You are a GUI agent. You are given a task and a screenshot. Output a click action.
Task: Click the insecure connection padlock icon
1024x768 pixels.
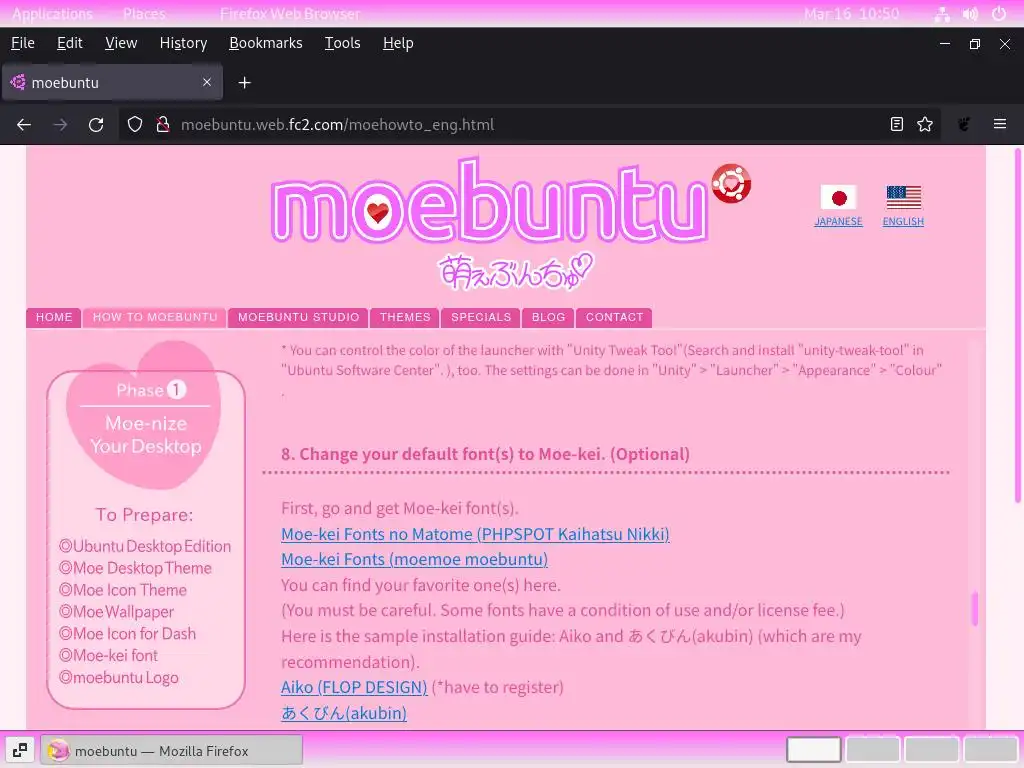pyautogui.click(x=163, y=124)
